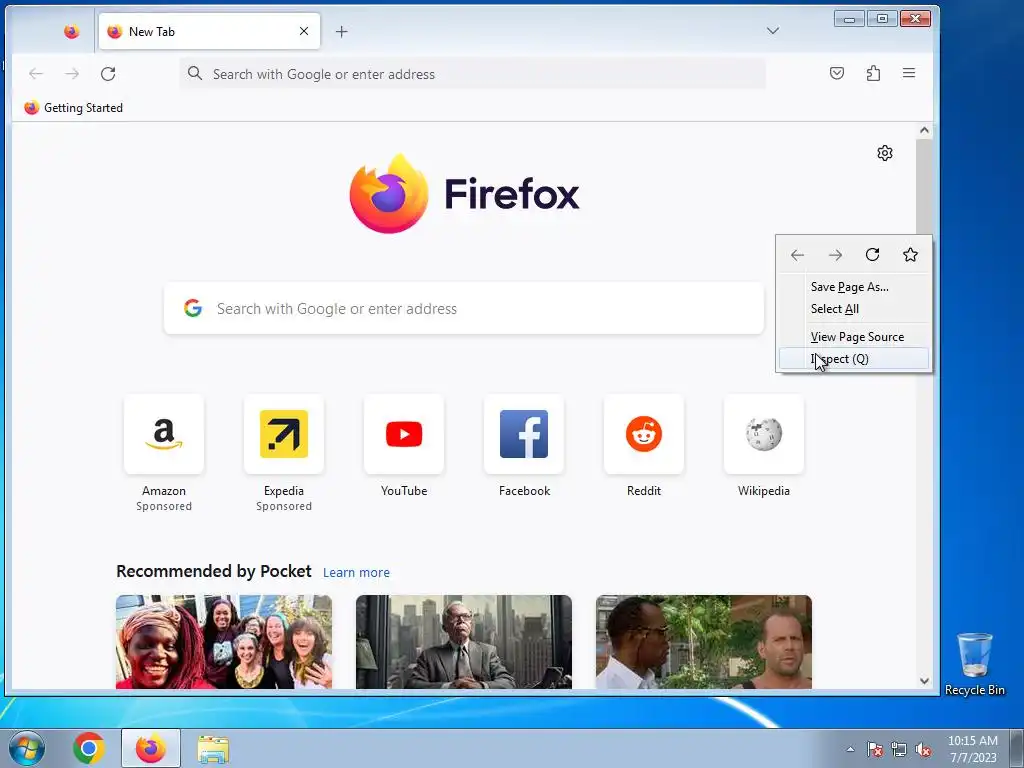The width and height of the screenshot is (1024, 768).
Task: Open Save to Pocket icon
Action: [837, 73]
